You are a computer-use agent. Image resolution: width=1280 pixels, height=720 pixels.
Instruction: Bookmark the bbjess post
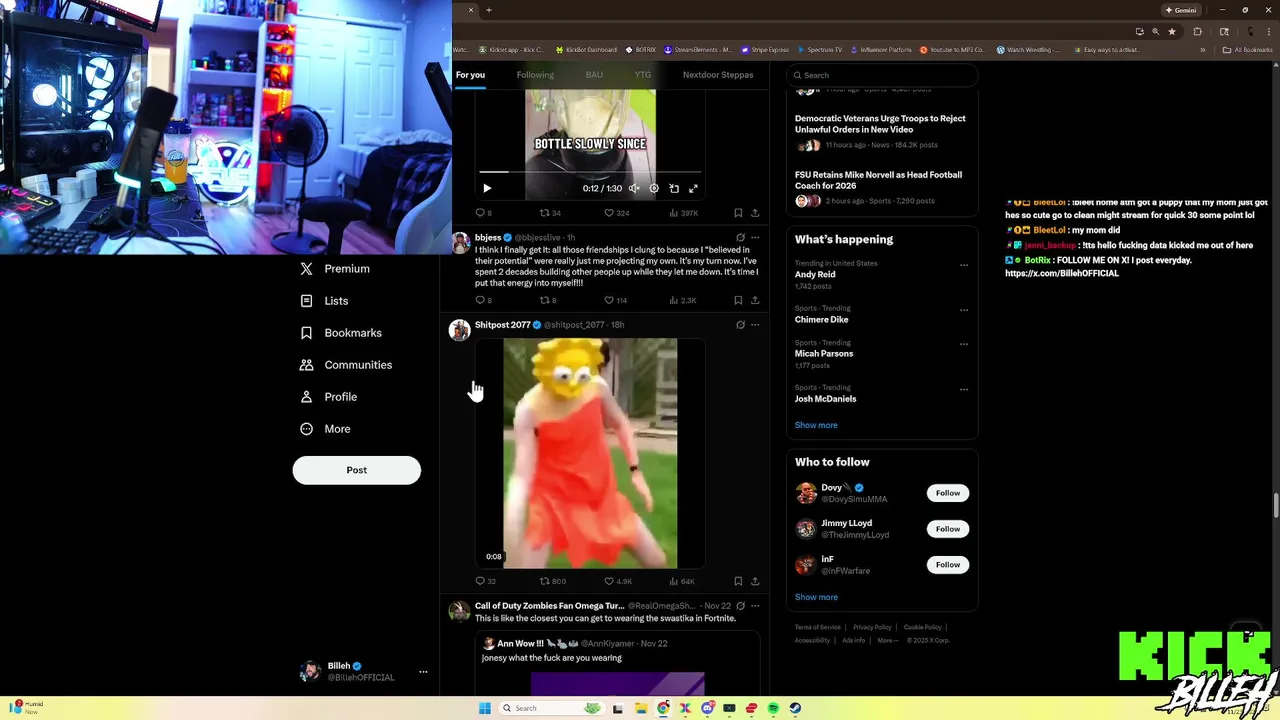[x=738, y=300]
